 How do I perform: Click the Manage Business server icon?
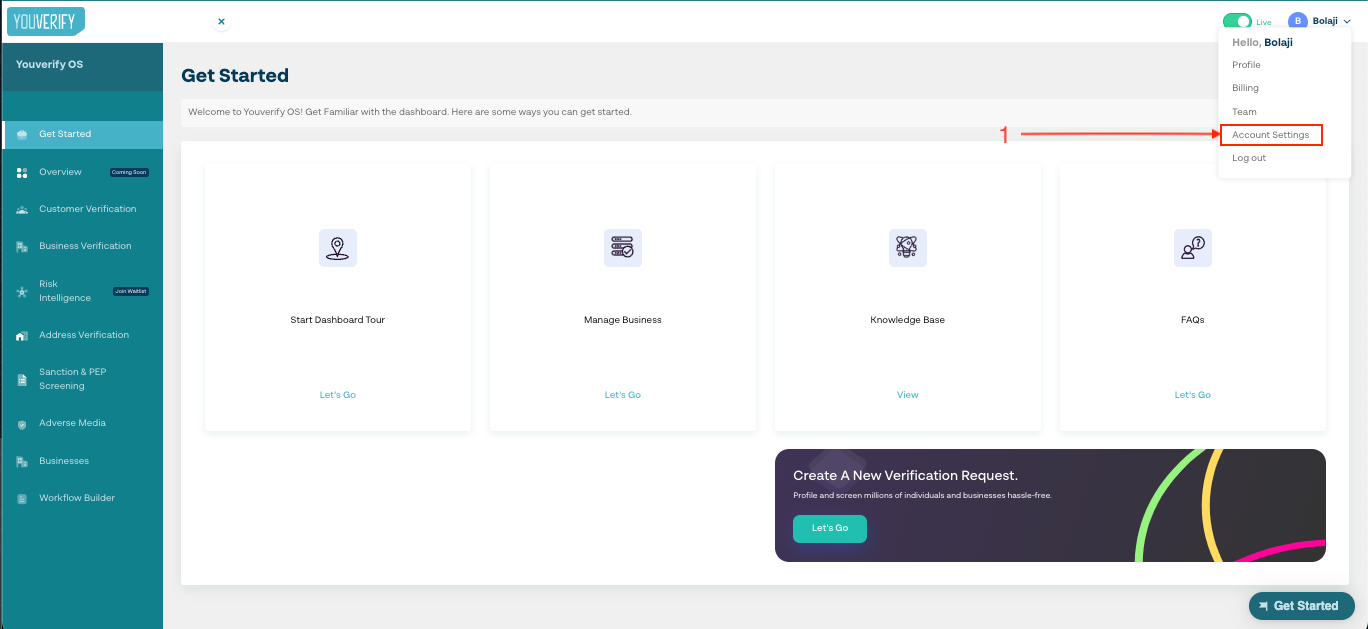[622, 248]
